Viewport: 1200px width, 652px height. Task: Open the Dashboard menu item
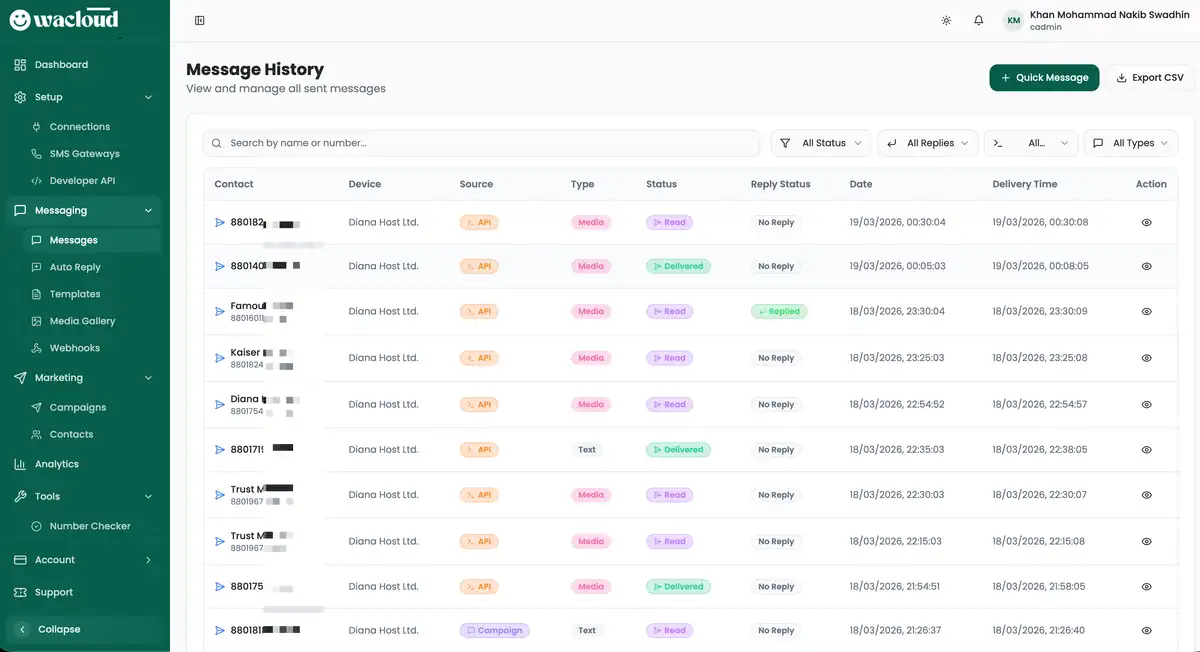click(x=61, y=65)
